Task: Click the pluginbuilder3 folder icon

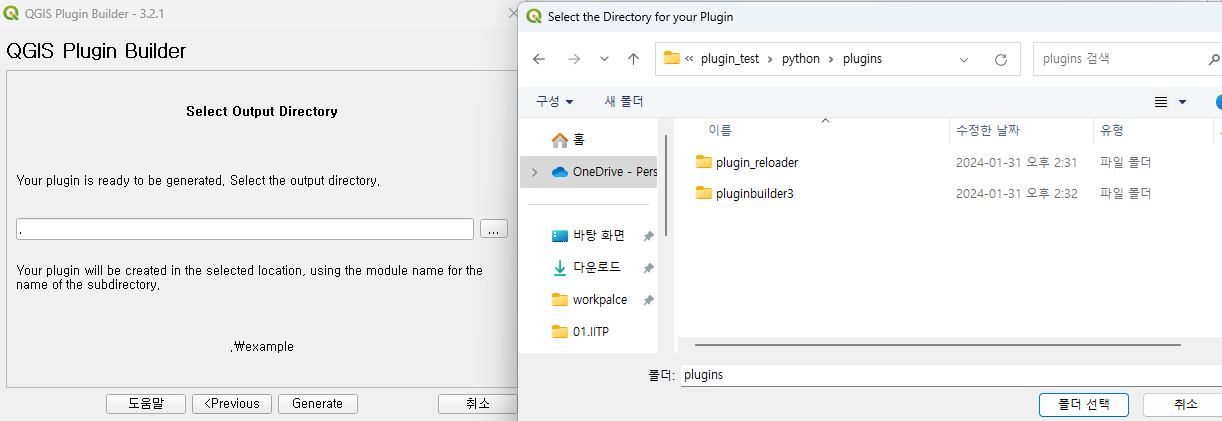Action: [703, 193]
